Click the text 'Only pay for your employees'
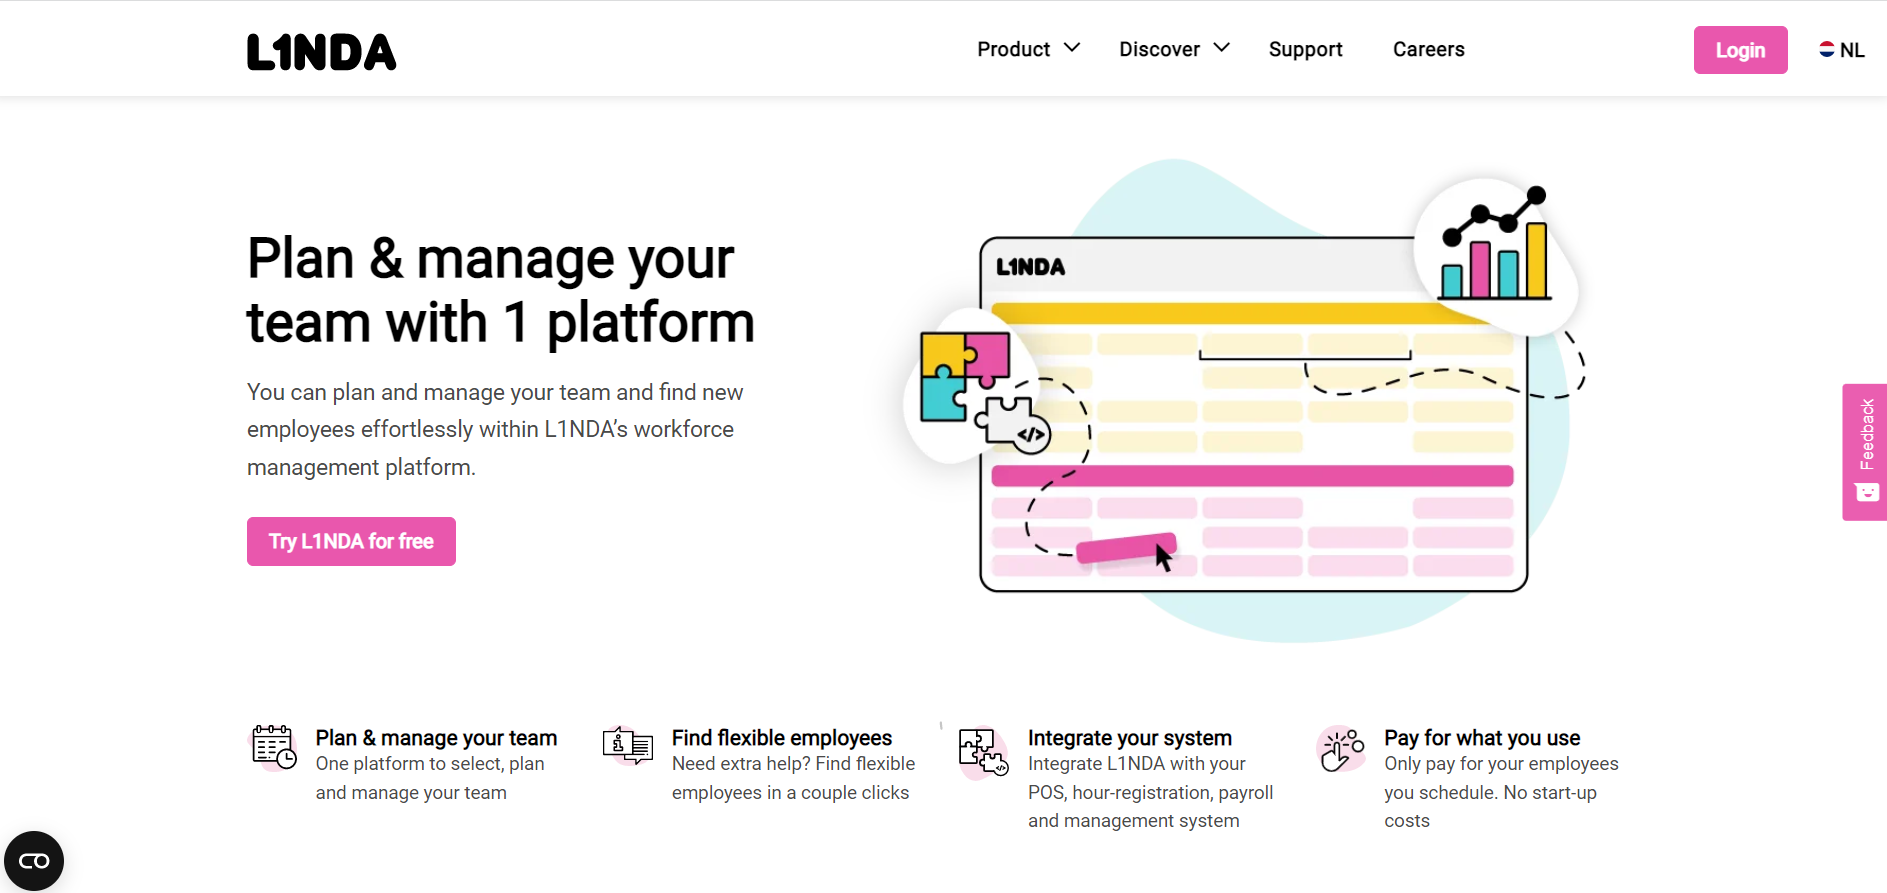 click(1501, 764)
